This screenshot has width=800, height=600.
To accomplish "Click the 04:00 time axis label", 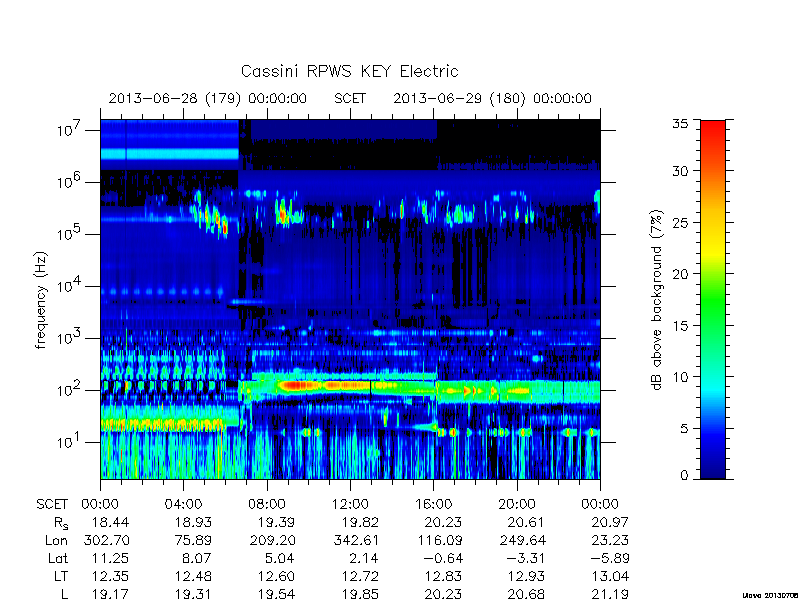I will coord(183,505).
